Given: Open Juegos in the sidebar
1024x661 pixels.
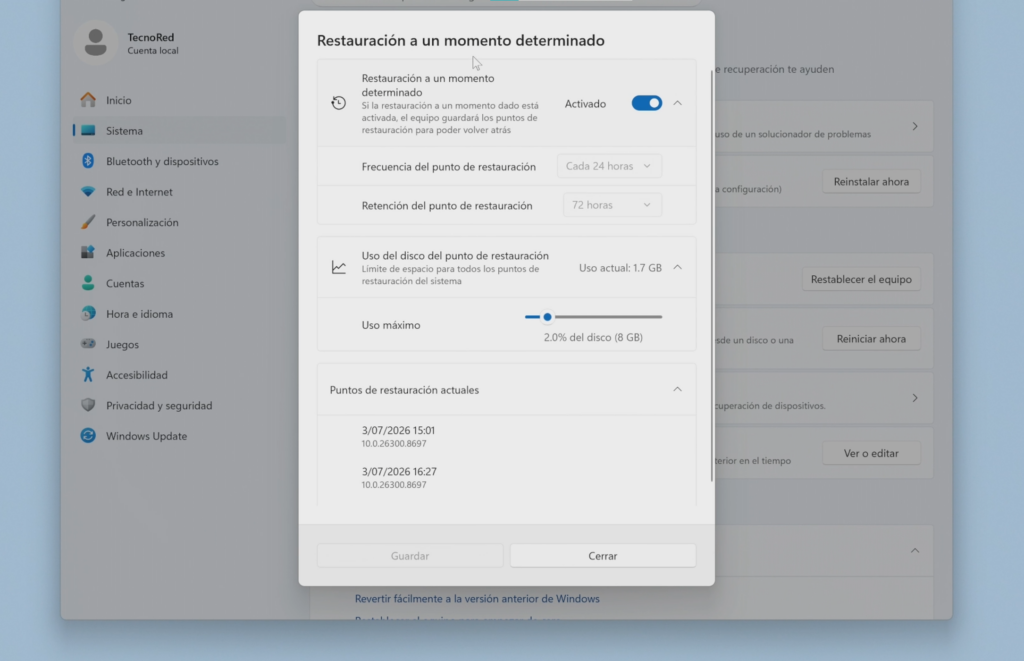Looking at the screenshot, I should coord(180,344).
